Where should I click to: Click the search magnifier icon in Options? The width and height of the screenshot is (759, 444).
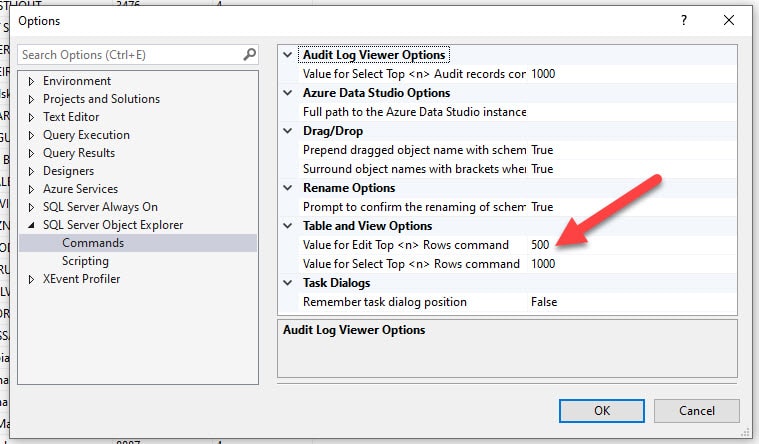pos(250,55)
